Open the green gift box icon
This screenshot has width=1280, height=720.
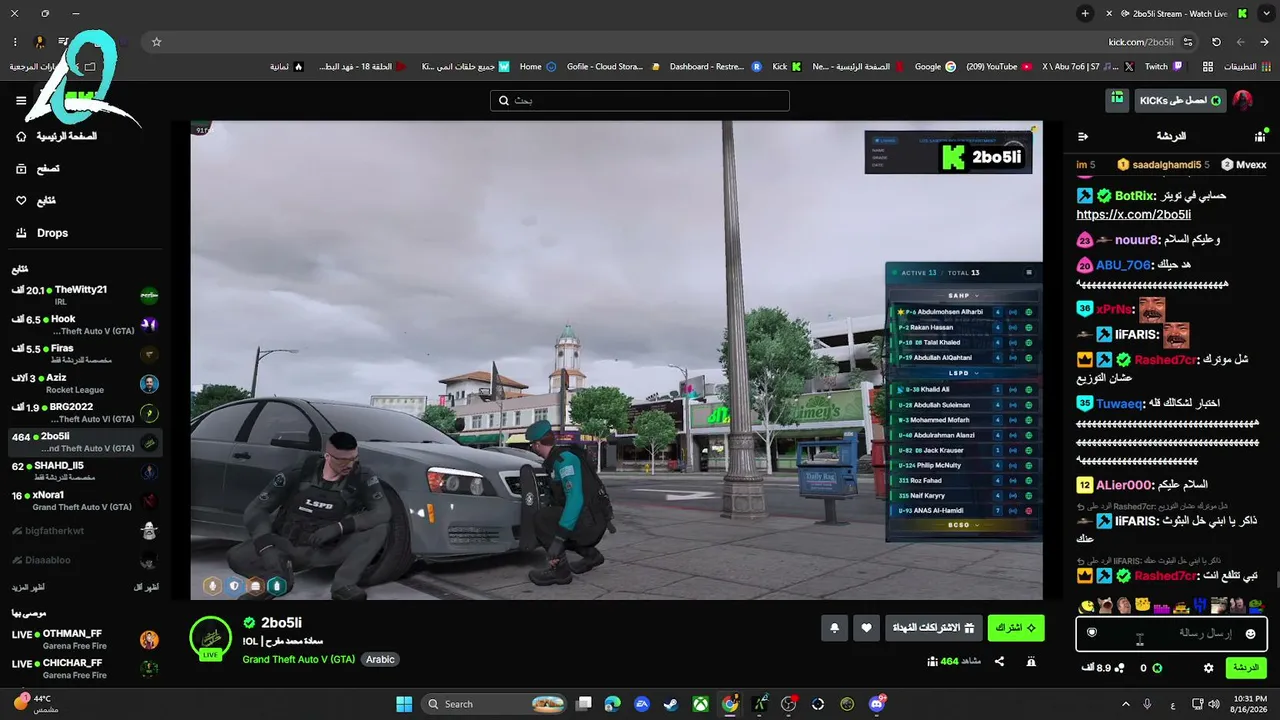tap(1117, 100)
